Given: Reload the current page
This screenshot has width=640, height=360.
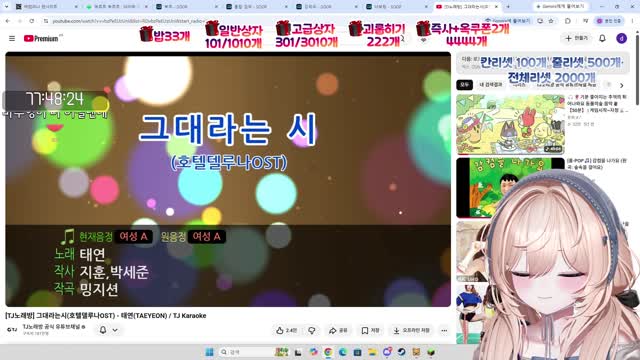Looking at the screenshot, I should point(32,20).
